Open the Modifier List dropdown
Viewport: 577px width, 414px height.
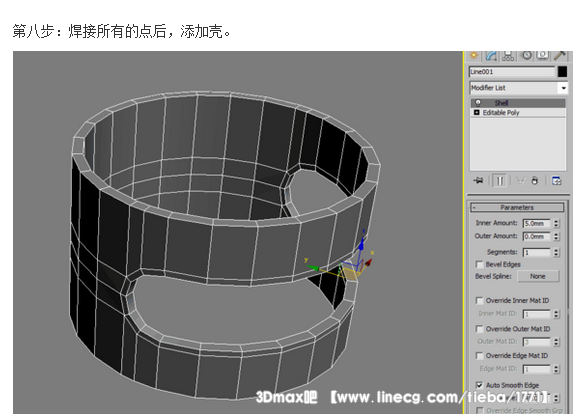click(x=518, y=88)
